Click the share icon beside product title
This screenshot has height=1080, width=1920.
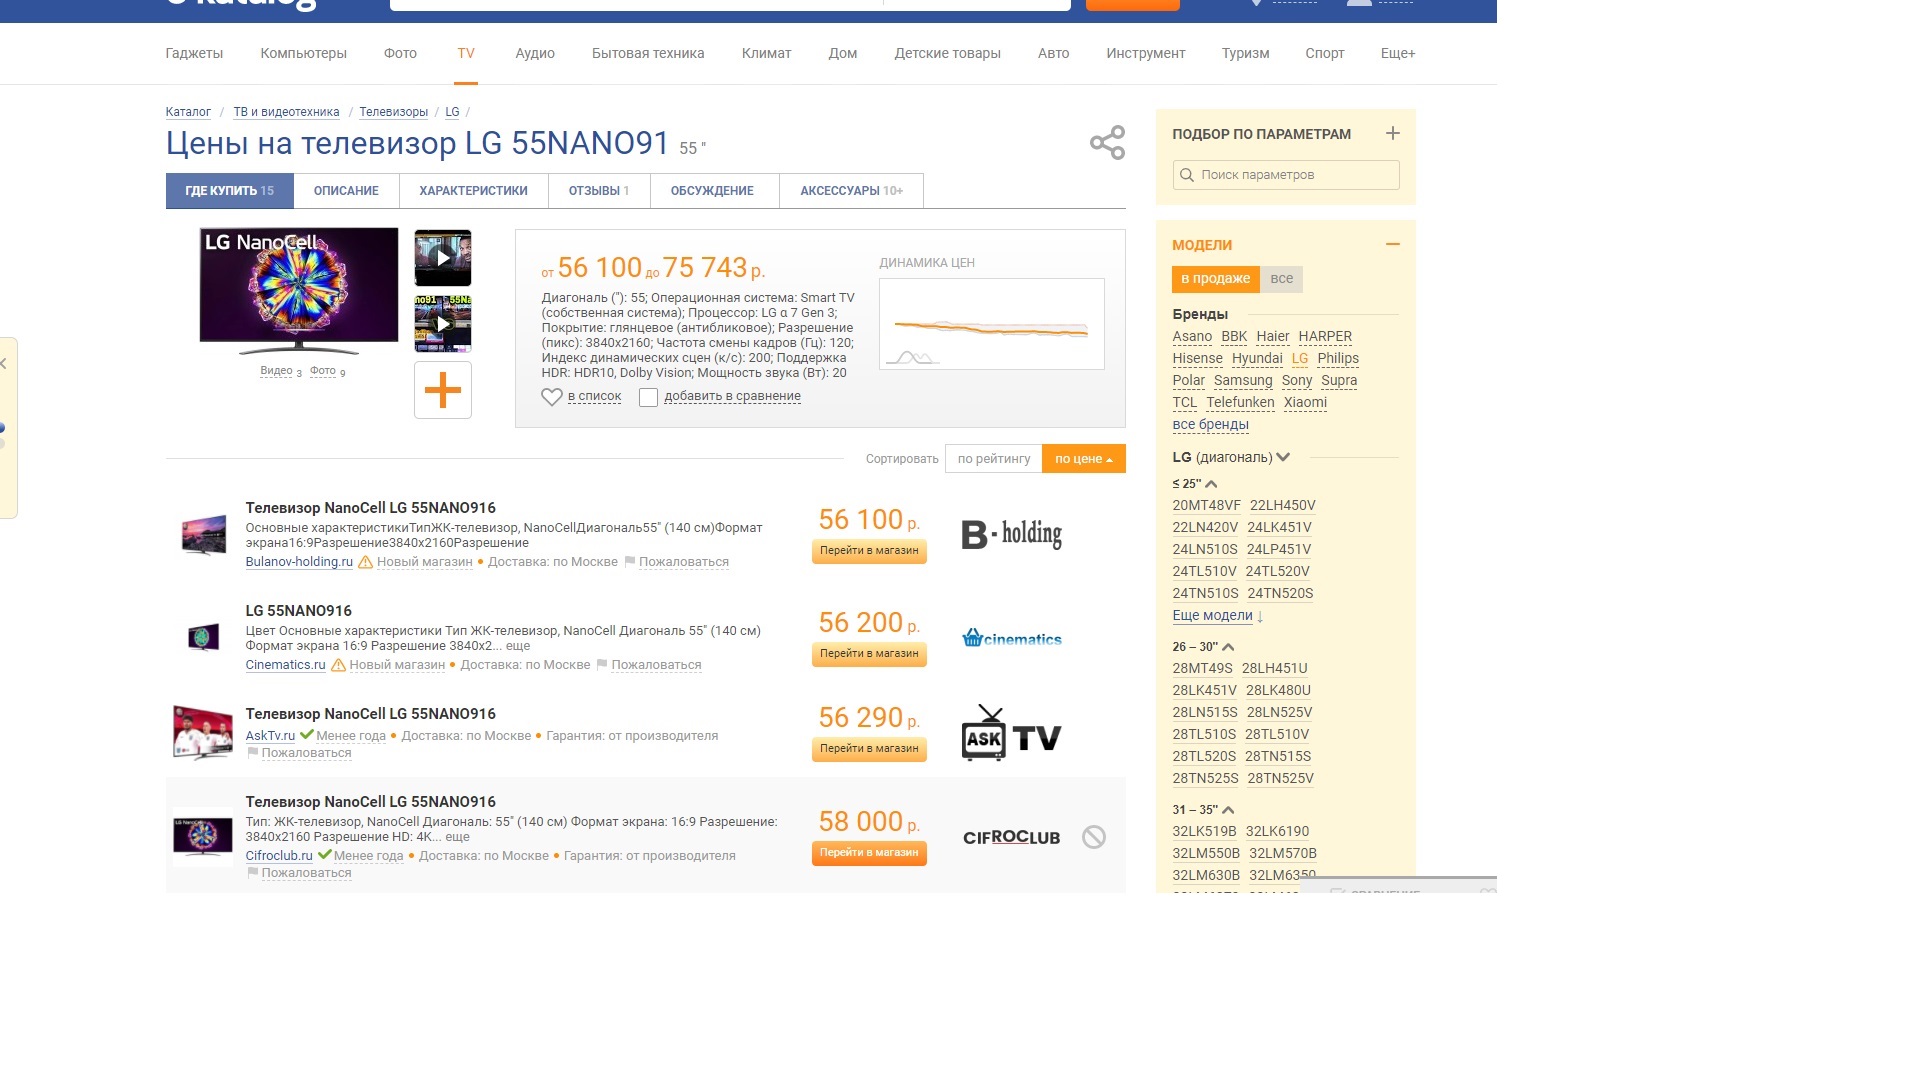[x=1107, y=143]
